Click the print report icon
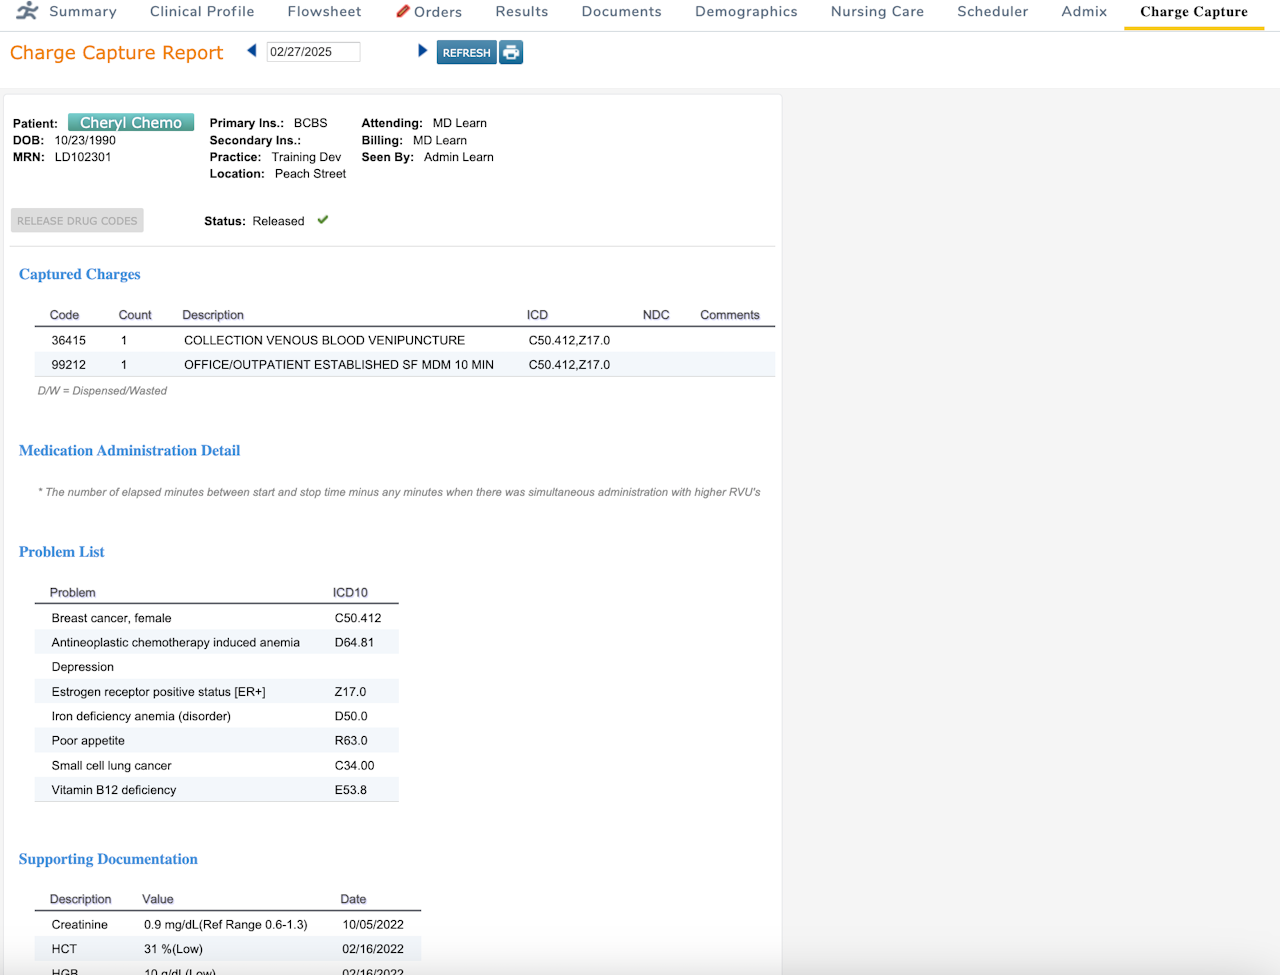 511,52
